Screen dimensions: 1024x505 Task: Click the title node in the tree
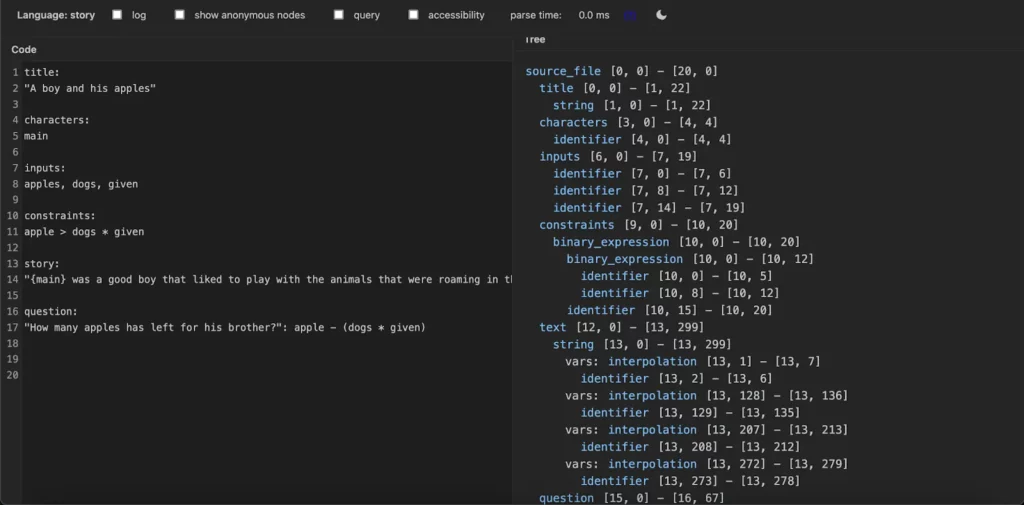click(556, 88)
